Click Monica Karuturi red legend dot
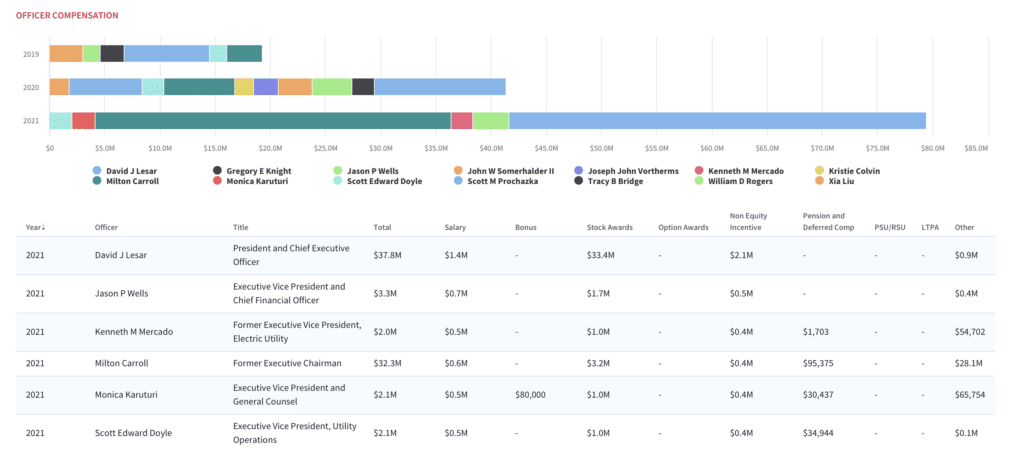Screen dimensions: 1024x449 click(217, 181)
